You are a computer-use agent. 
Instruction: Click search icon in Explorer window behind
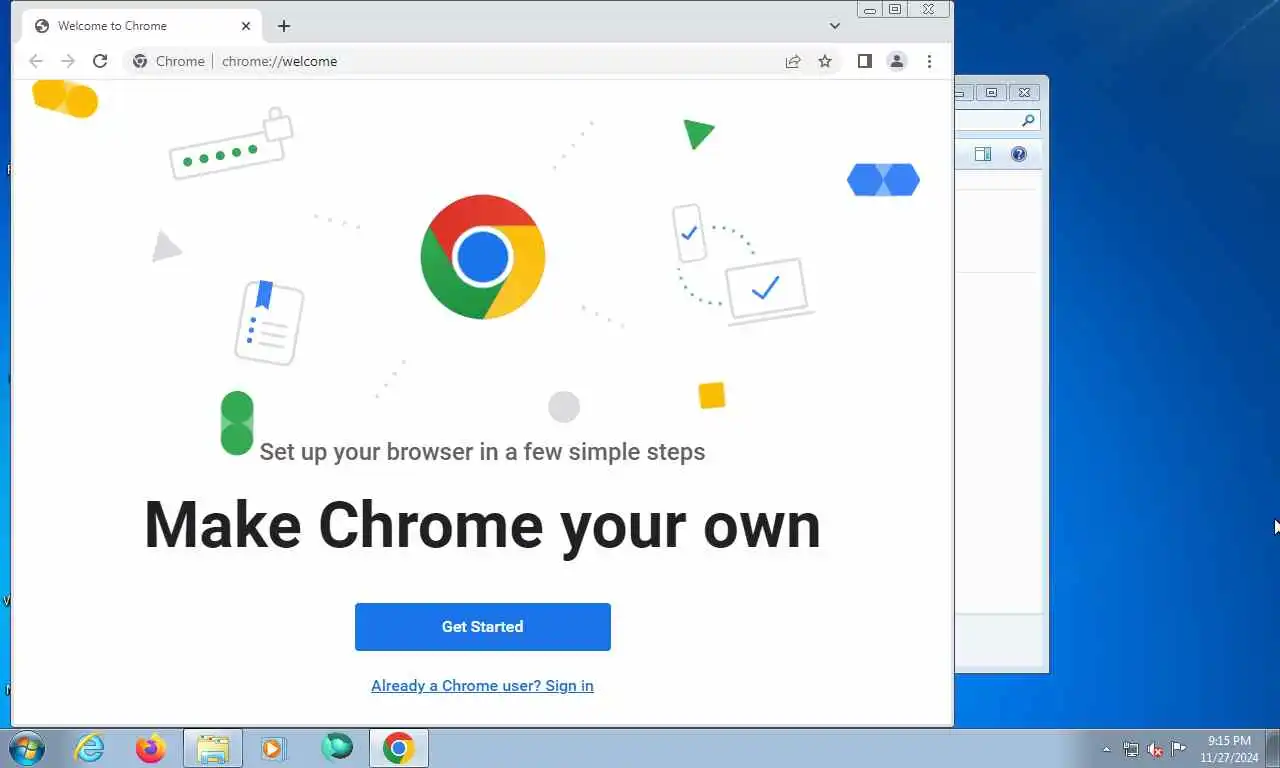(x=1028, y=120)
